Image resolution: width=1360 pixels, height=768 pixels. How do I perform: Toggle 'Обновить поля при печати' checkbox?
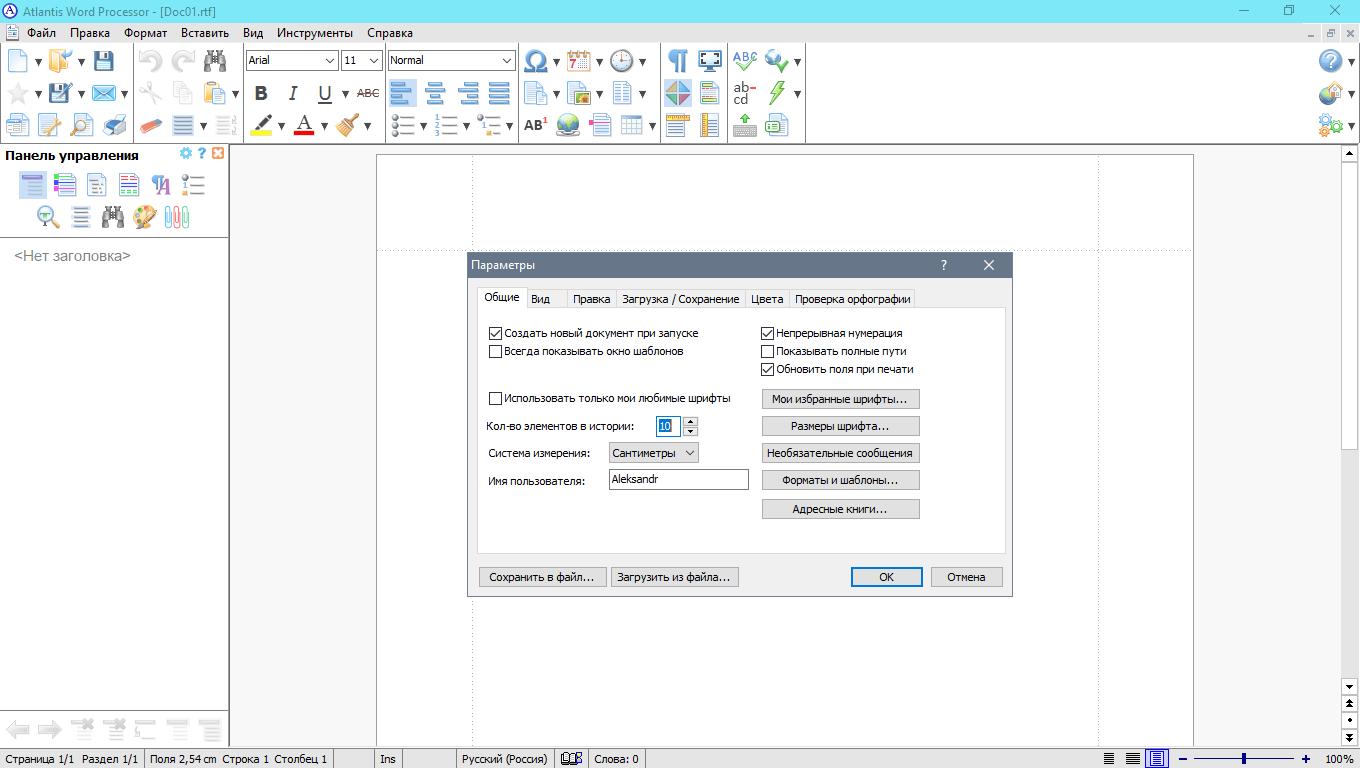coord(768,369)
